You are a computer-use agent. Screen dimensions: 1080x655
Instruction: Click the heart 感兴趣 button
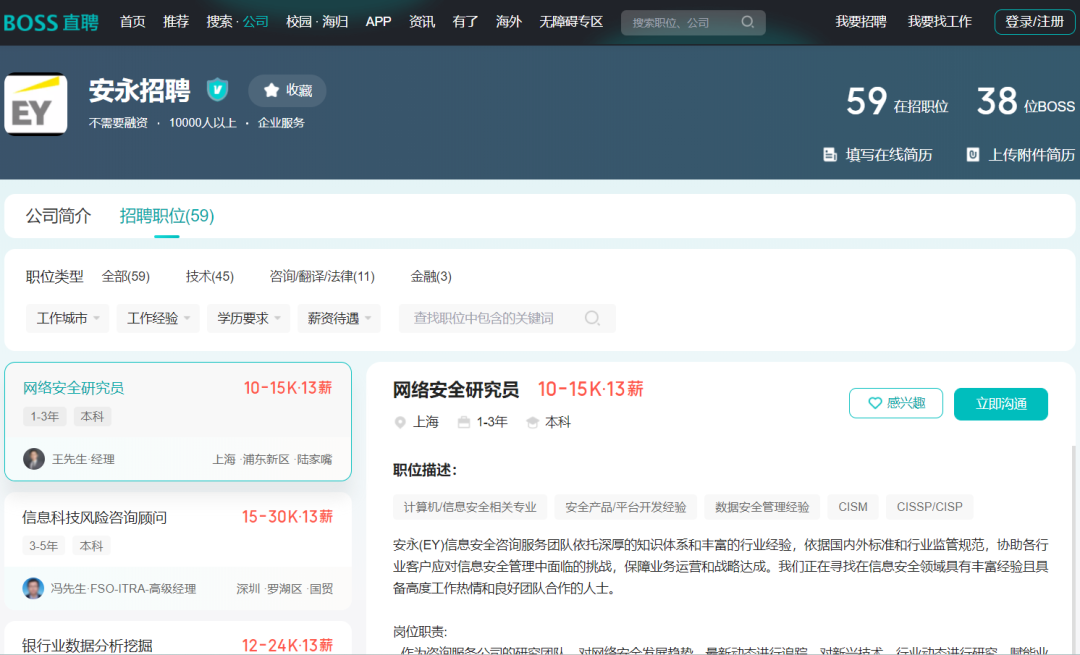point(896,404)
